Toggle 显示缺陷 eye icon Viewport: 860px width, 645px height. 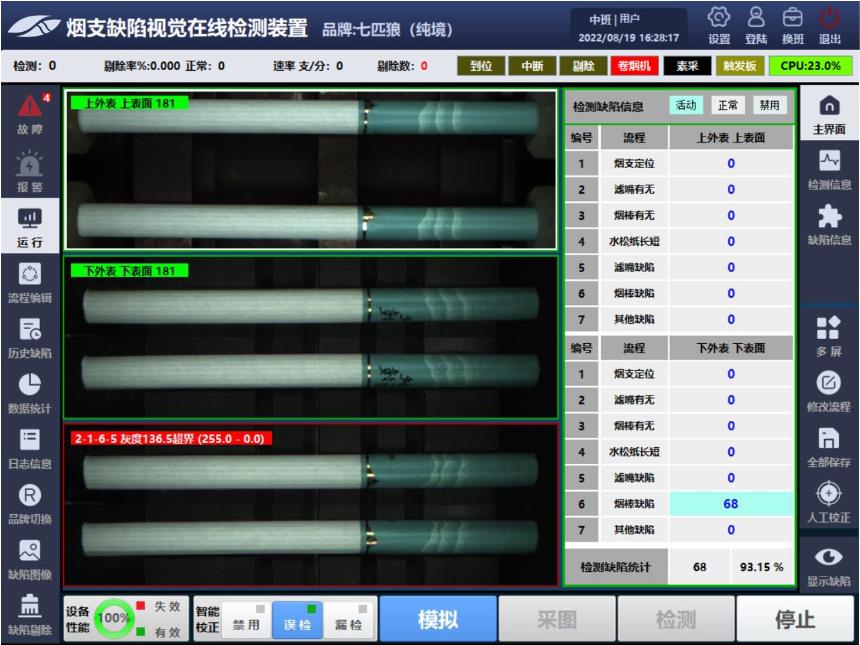828,564
